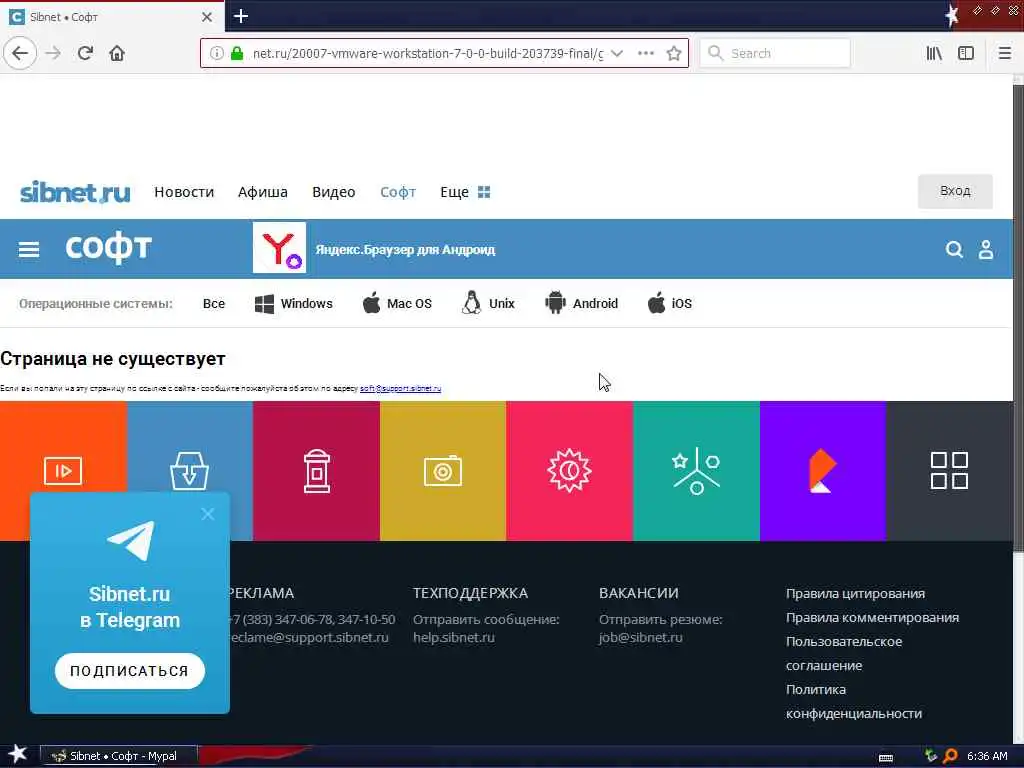Filter software by Windows
The image size is (1024, 768).
(x=293, y=304)
